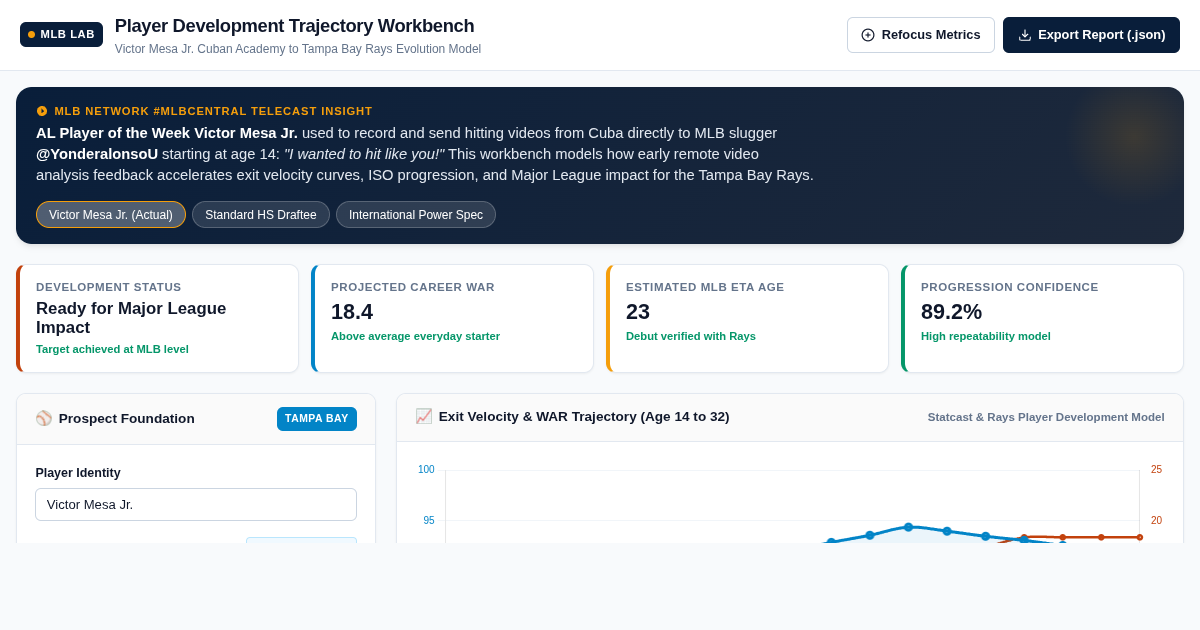Screen dimensions: 1200x630
Task: Click the Statcast & Rays Player Development Model label
Action: pyautogui.click(x=1046, y=417)
